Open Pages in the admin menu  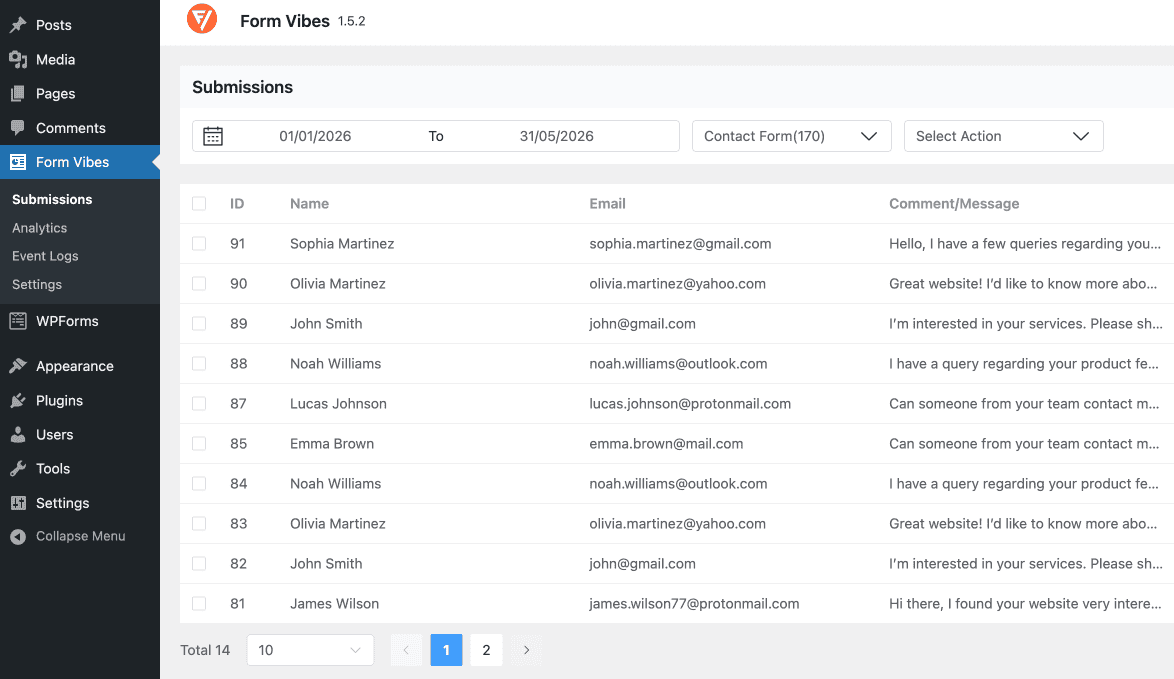55,94
